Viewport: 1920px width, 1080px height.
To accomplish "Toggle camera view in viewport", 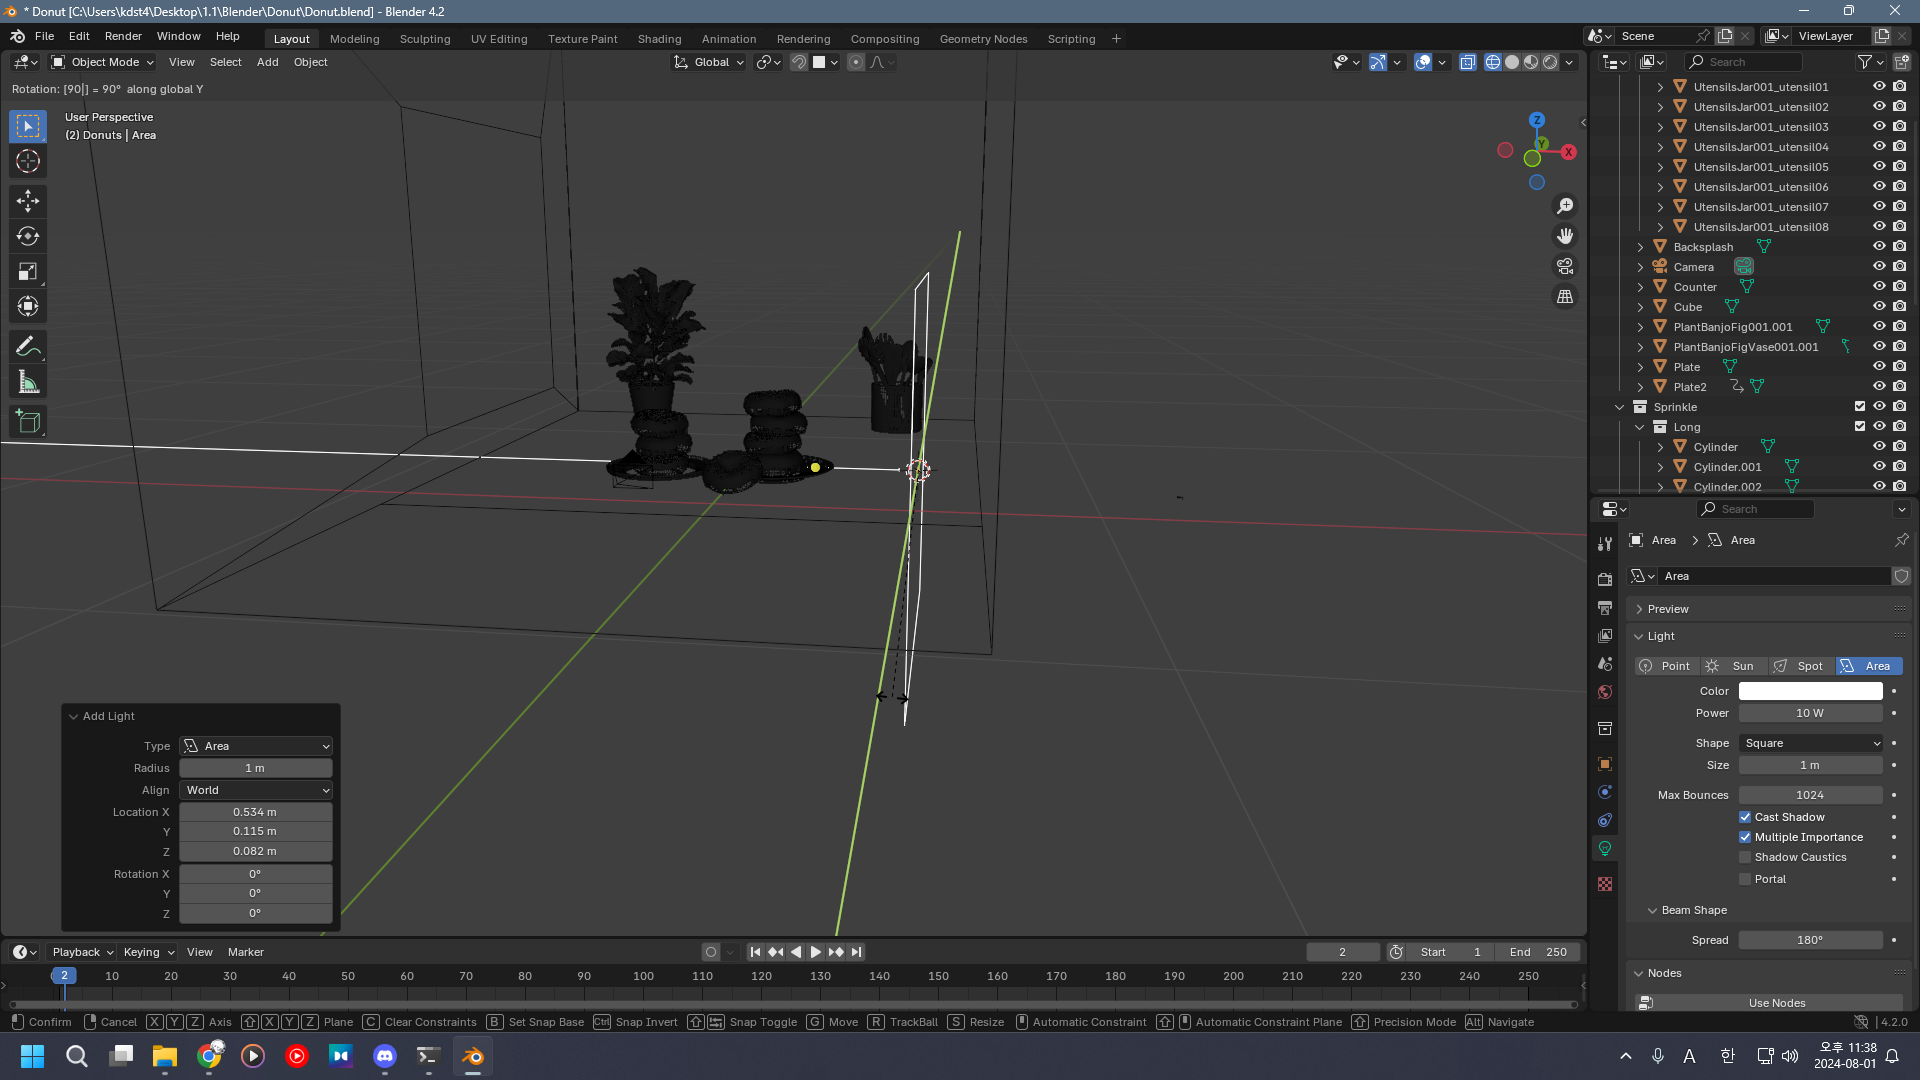I will pyautogui.click(x=1564, y=266).
